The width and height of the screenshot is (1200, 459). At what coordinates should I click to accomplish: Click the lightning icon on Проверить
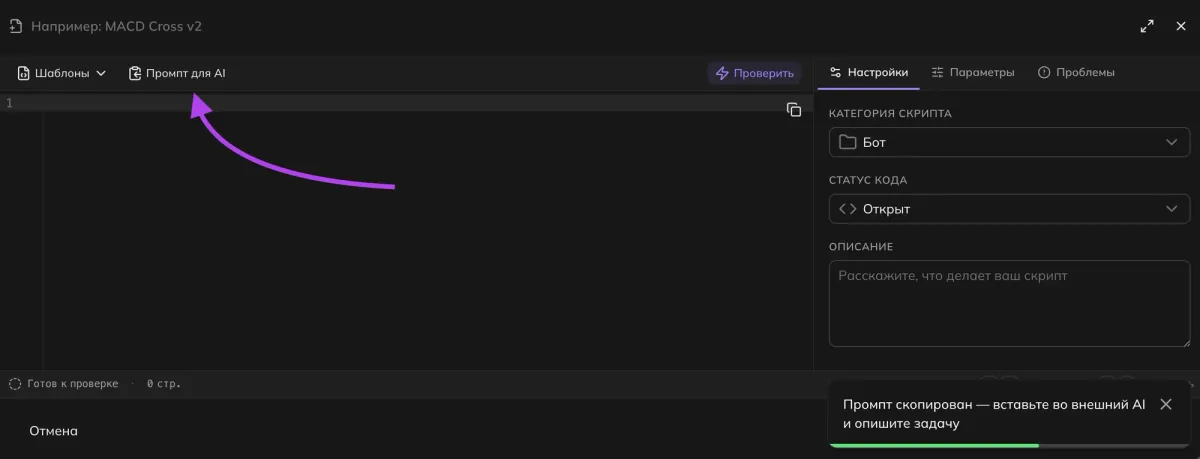click(722, 73)
